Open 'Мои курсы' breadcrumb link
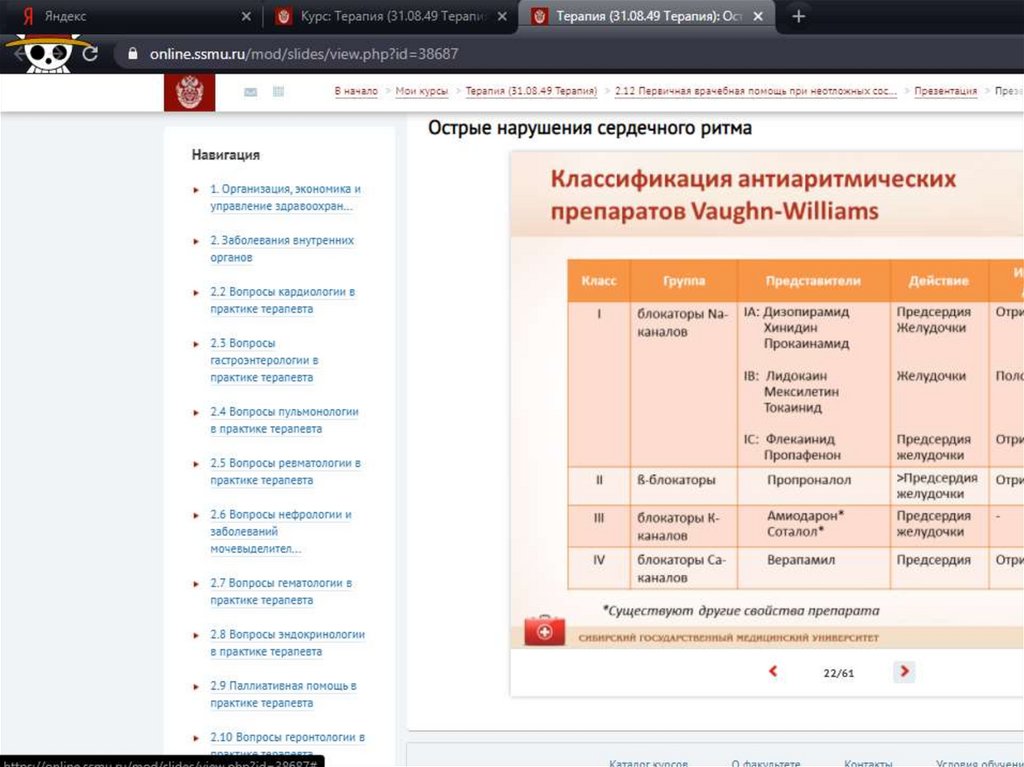Image resolution: width=1024 pixels, height=767 pixels. (x=422, y=91)
